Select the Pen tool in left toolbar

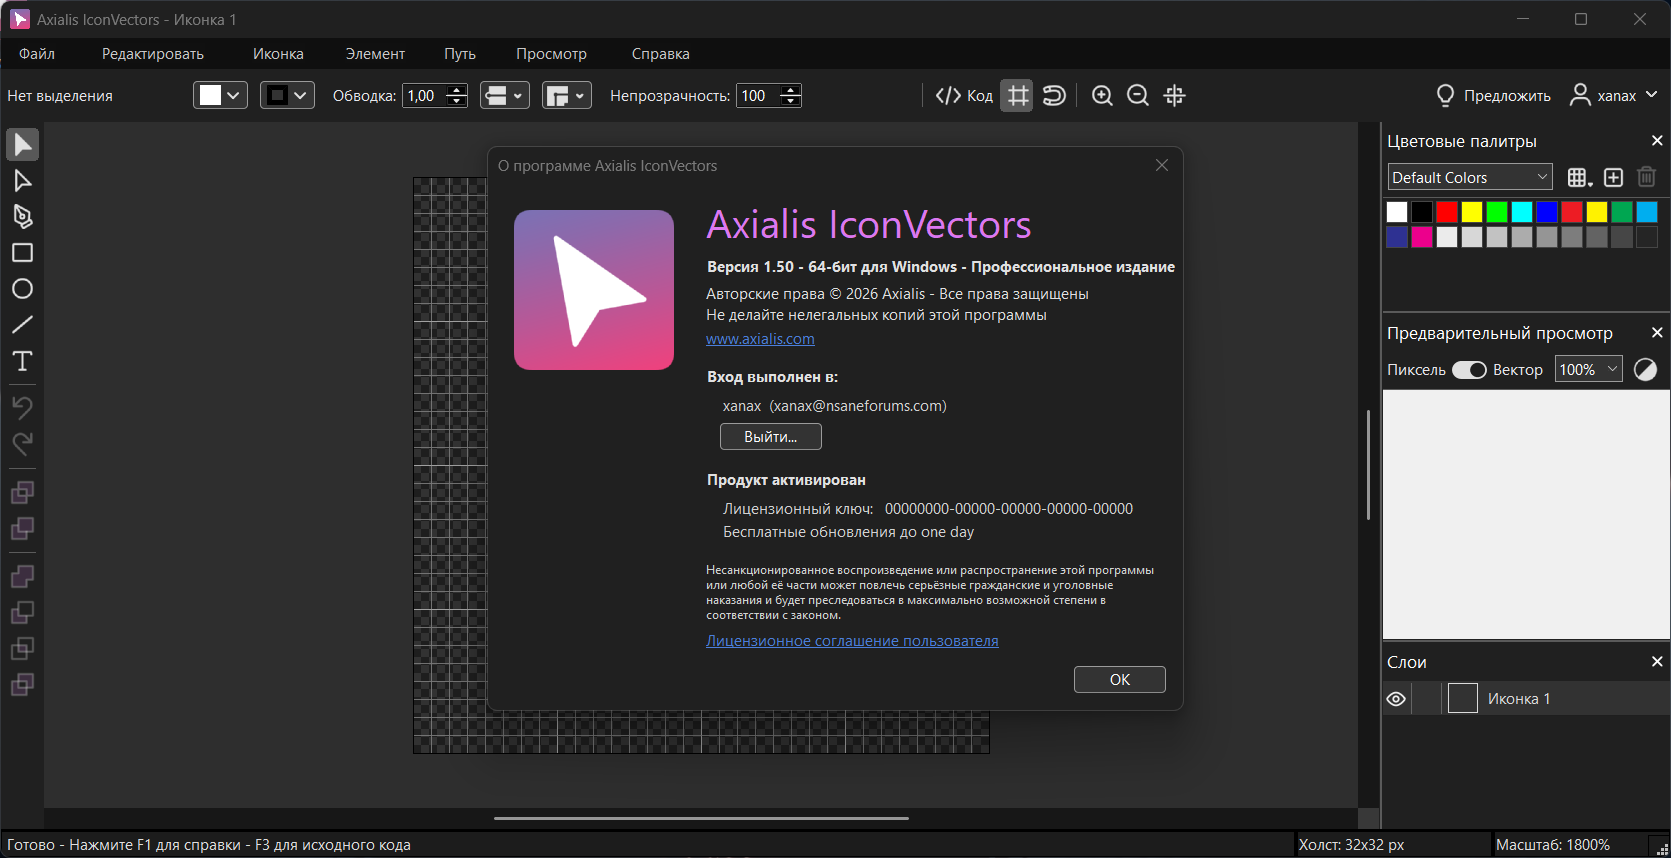[22, 217]
